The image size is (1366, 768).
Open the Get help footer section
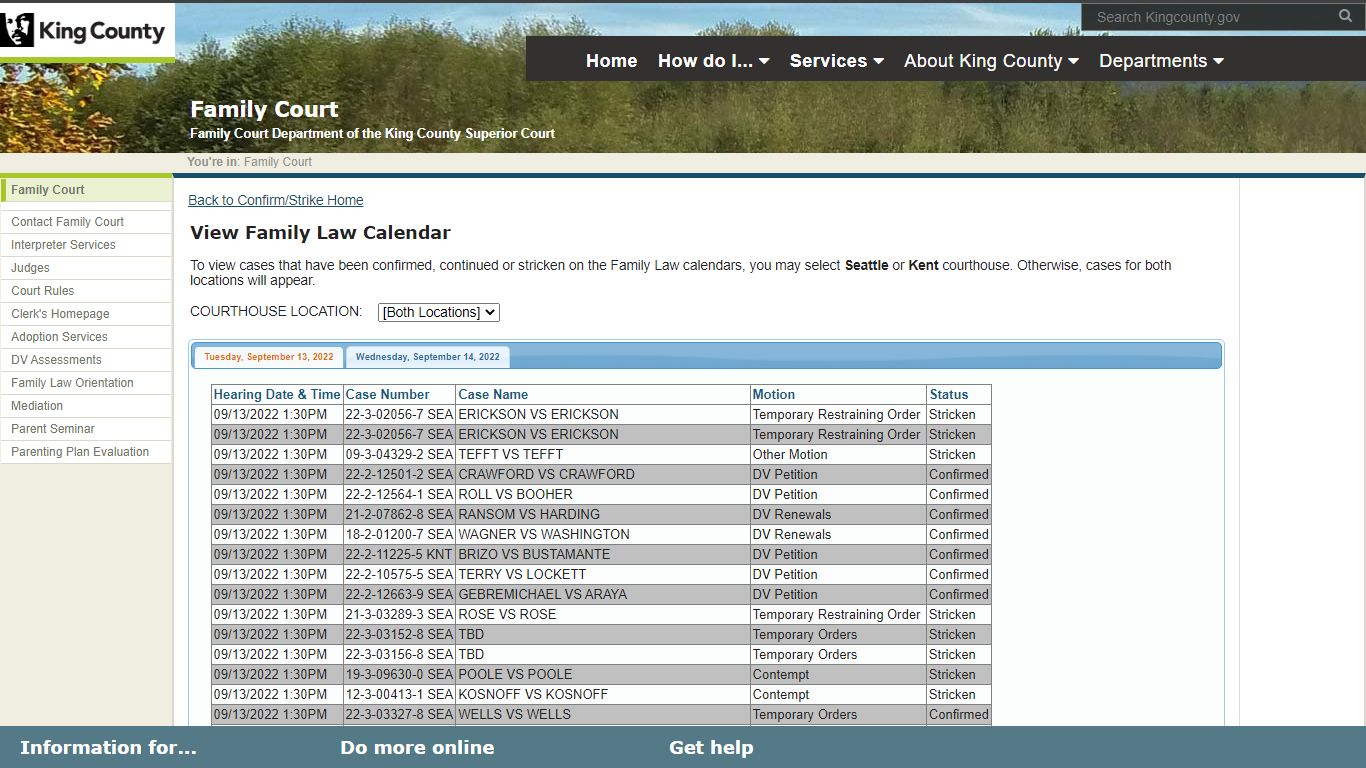click(x=711, y=747)
